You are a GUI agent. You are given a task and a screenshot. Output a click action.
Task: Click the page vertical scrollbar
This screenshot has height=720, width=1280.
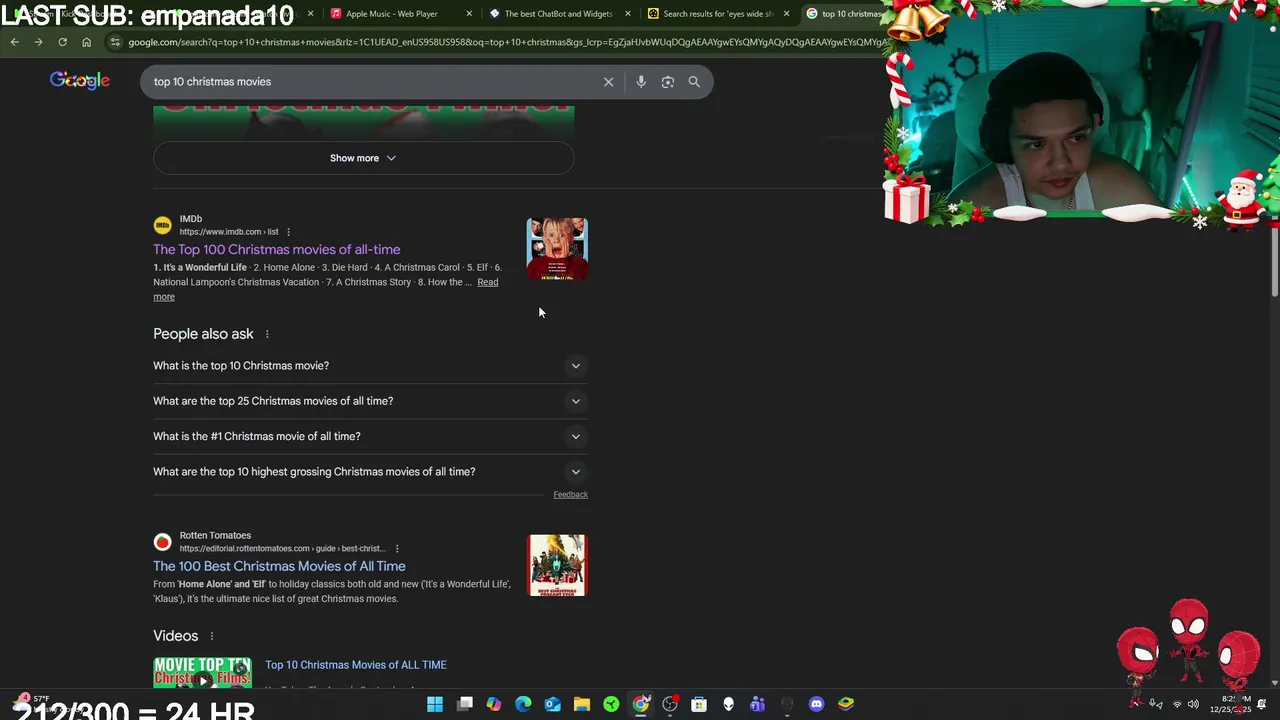(1275, 262)
